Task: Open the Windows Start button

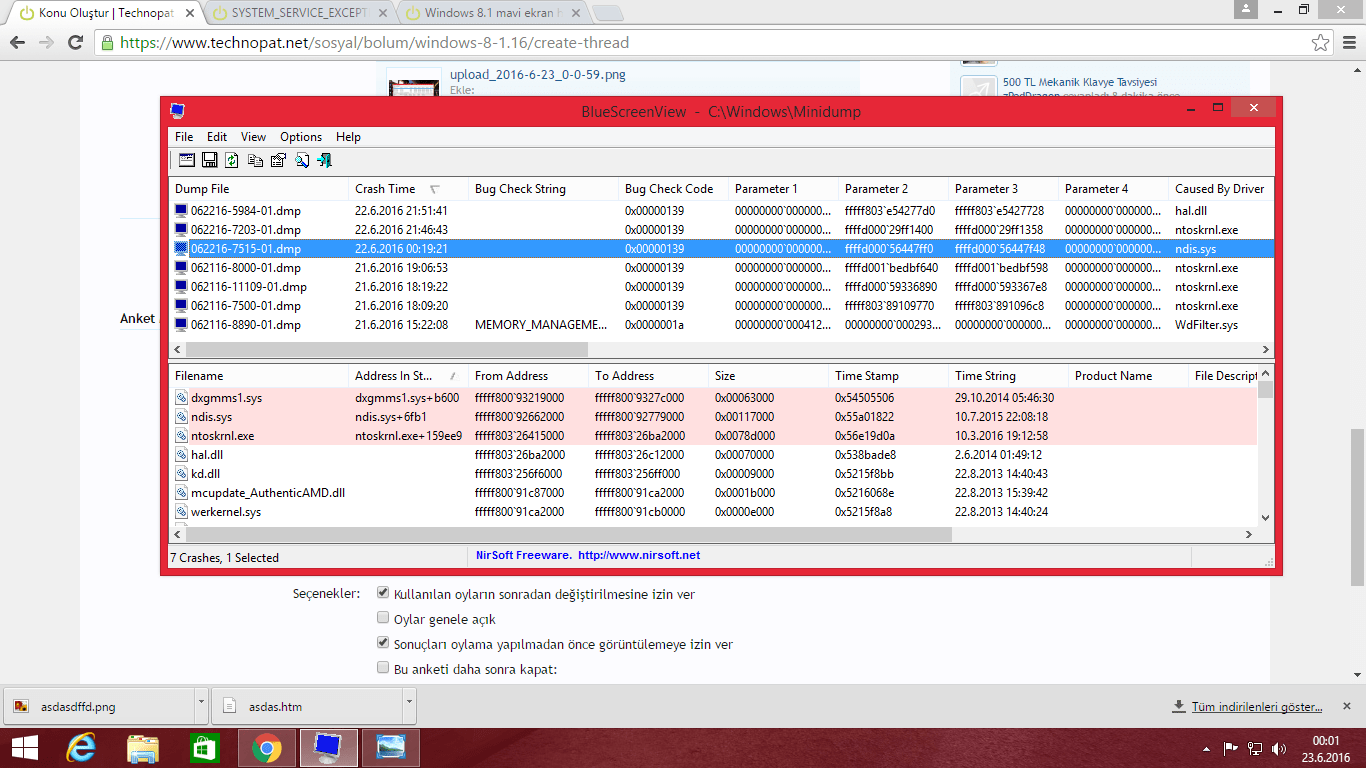Action: tap(24, 748)
